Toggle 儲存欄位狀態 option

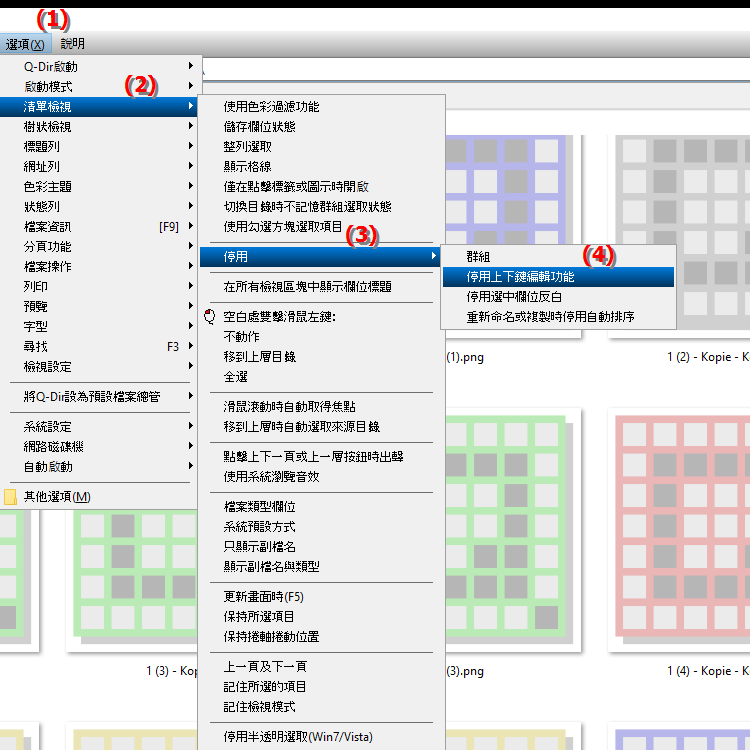coord(321,127)
